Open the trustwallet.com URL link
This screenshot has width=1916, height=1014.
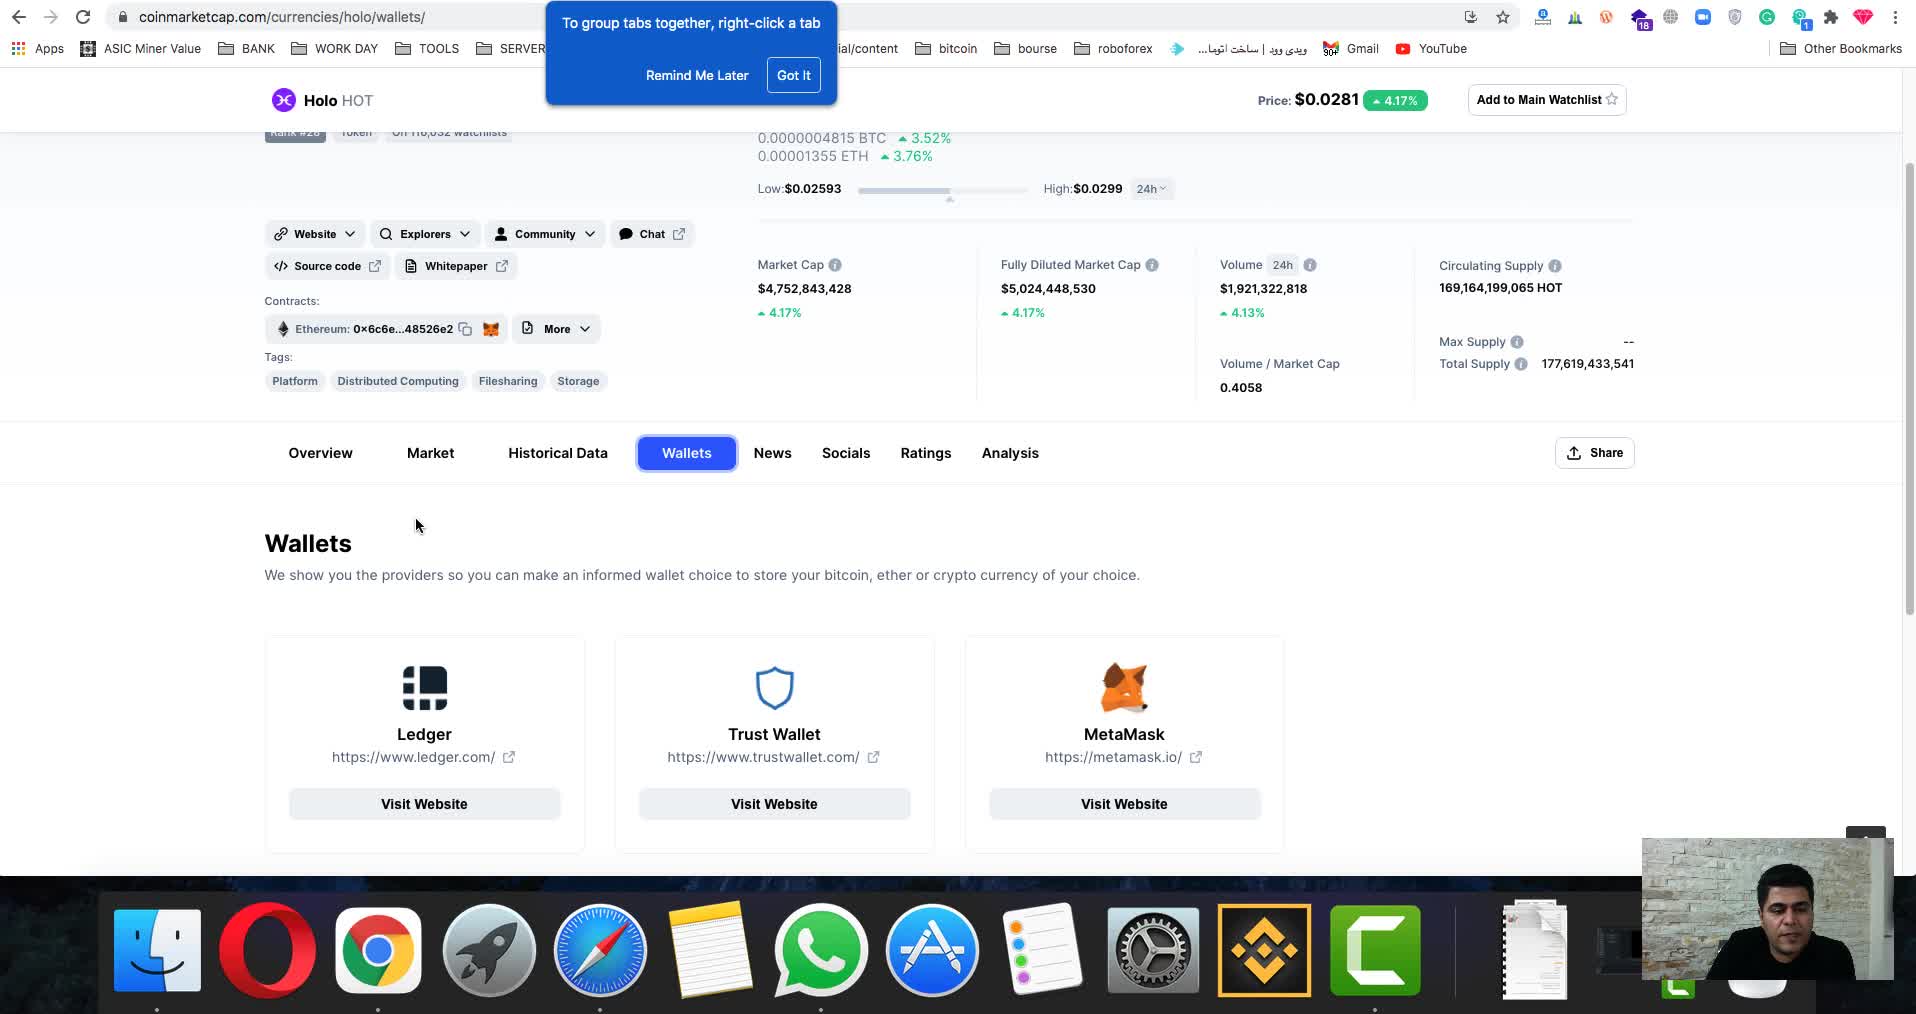[x=774, y=757]
